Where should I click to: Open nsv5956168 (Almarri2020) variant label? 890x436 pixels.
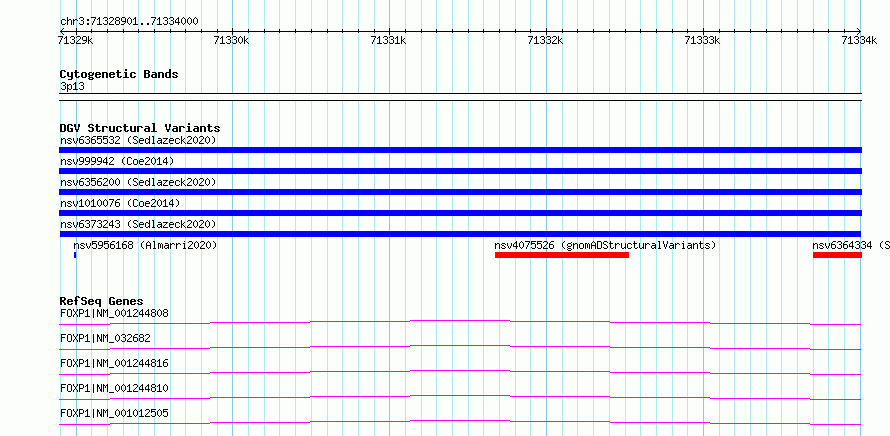point(145,245)
